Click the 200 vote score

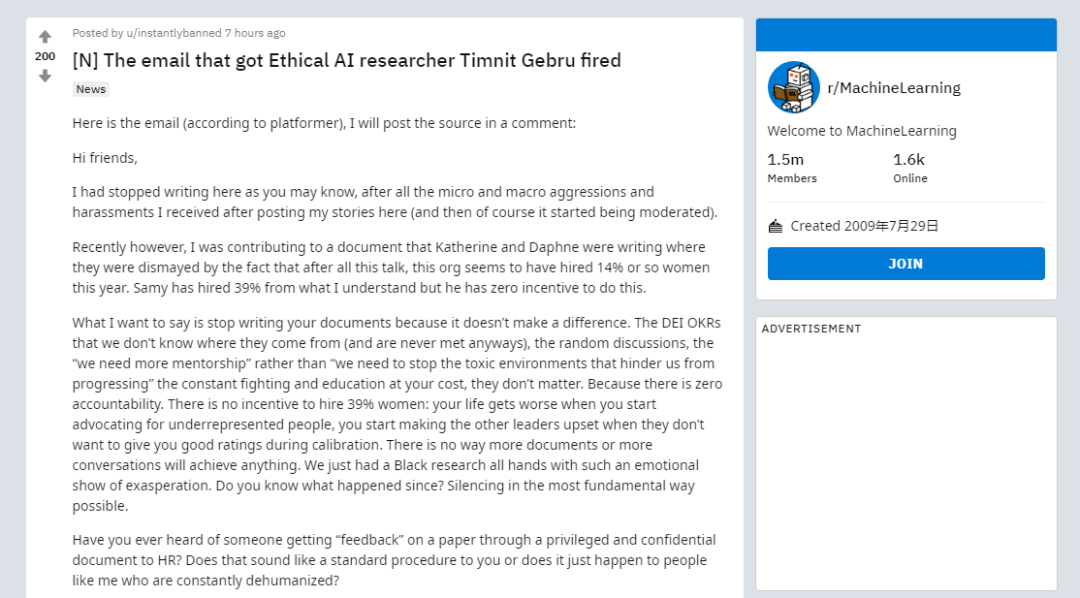coord(45,56)
